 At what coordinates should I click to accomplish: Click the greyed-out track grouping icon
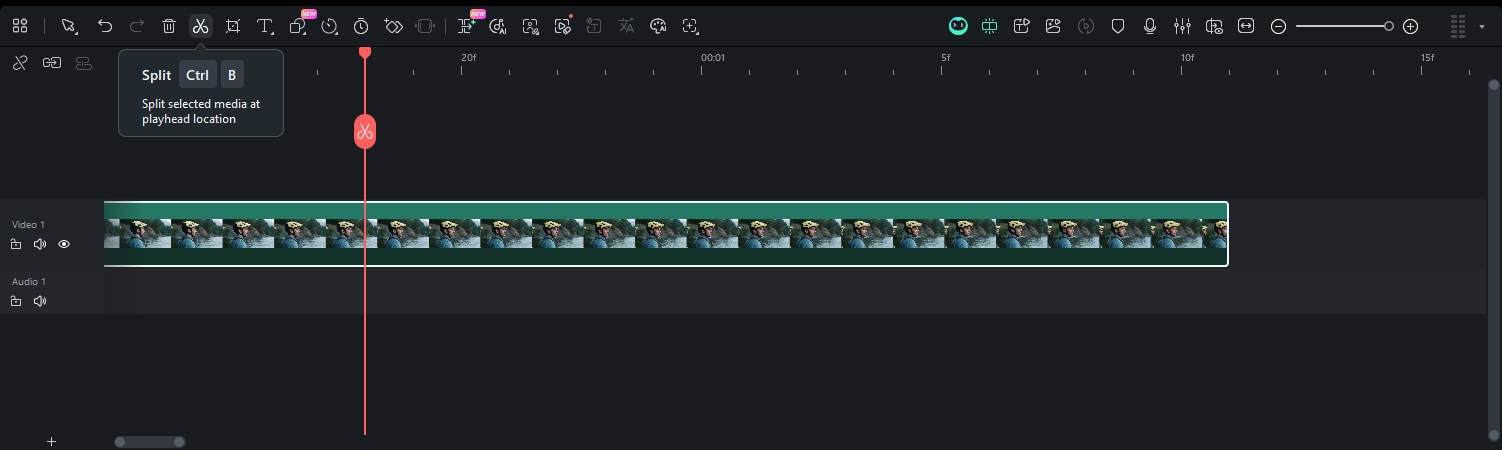coord(84,63)
